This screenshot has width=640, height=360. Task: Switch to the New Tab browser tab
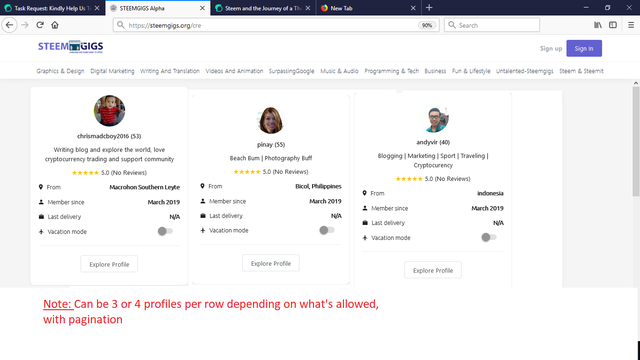[x=368, y=8]
